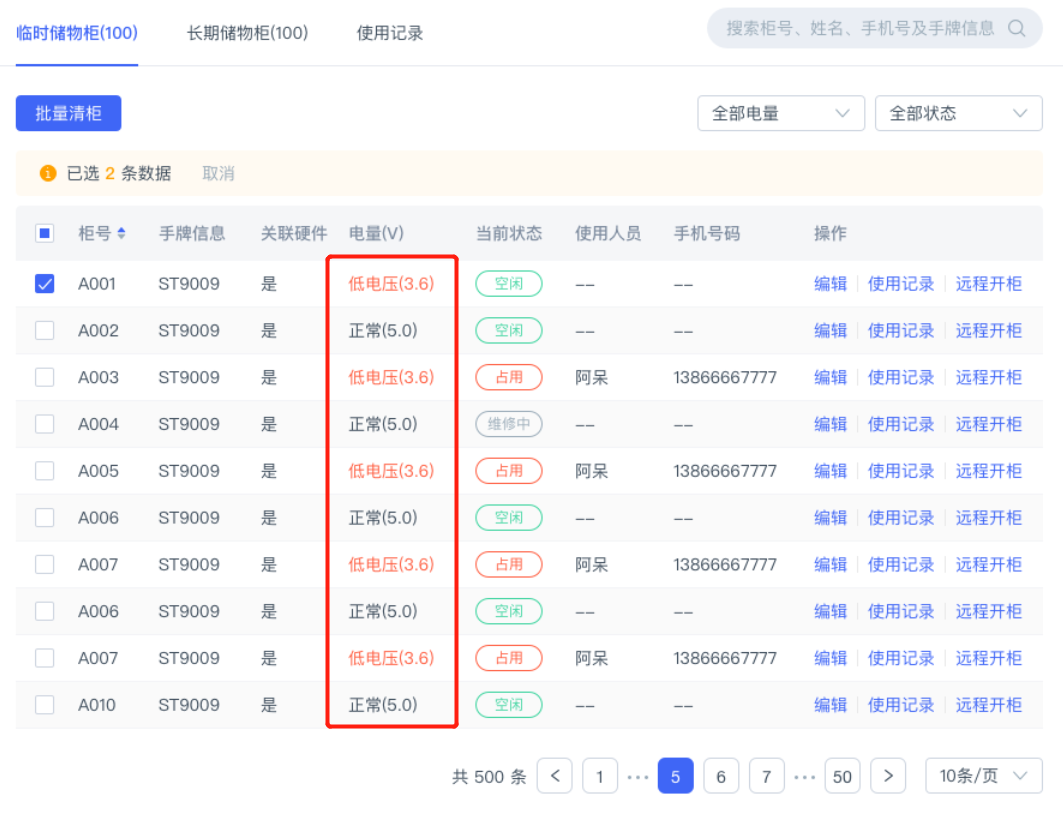Click the 共 500 条 total count

489,777
